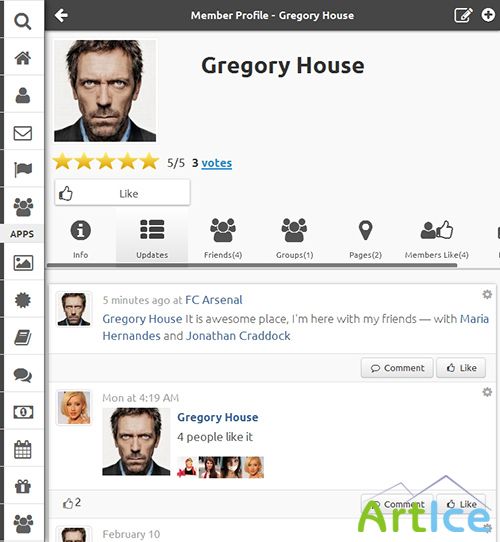Click the back arrow in the header
The height and width of the screenshot is (542, 500).
click(x=61, y=15)
